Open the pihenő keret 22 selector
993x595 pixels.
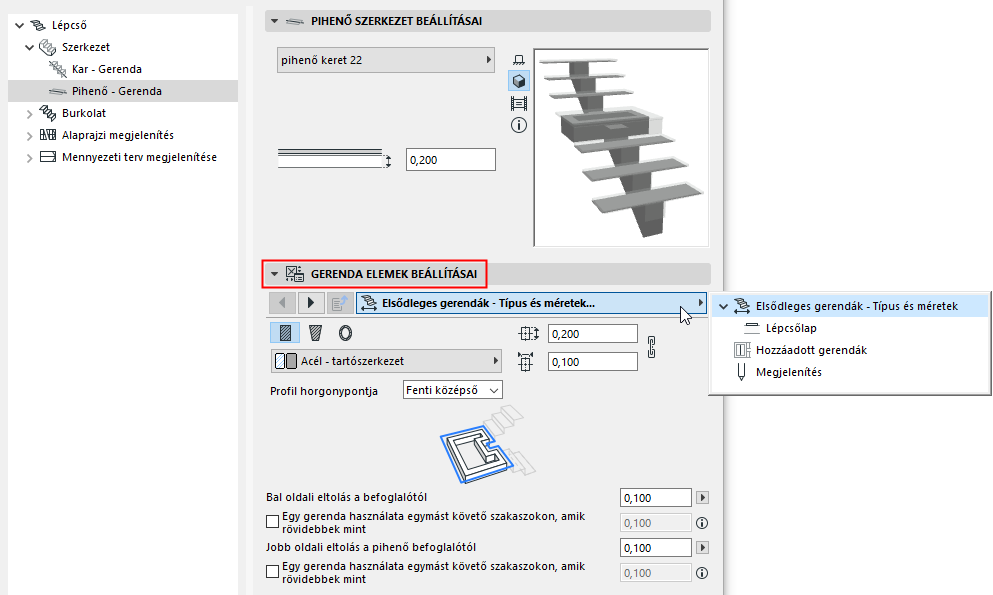(x=386, y=60)
